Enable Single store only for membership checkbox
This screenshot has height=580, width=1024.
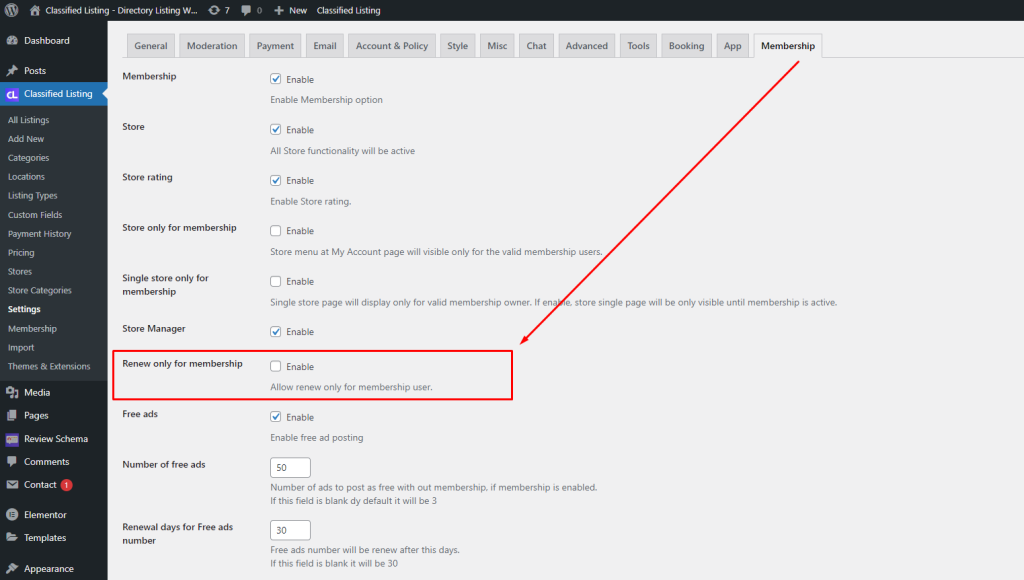[276, 282]
